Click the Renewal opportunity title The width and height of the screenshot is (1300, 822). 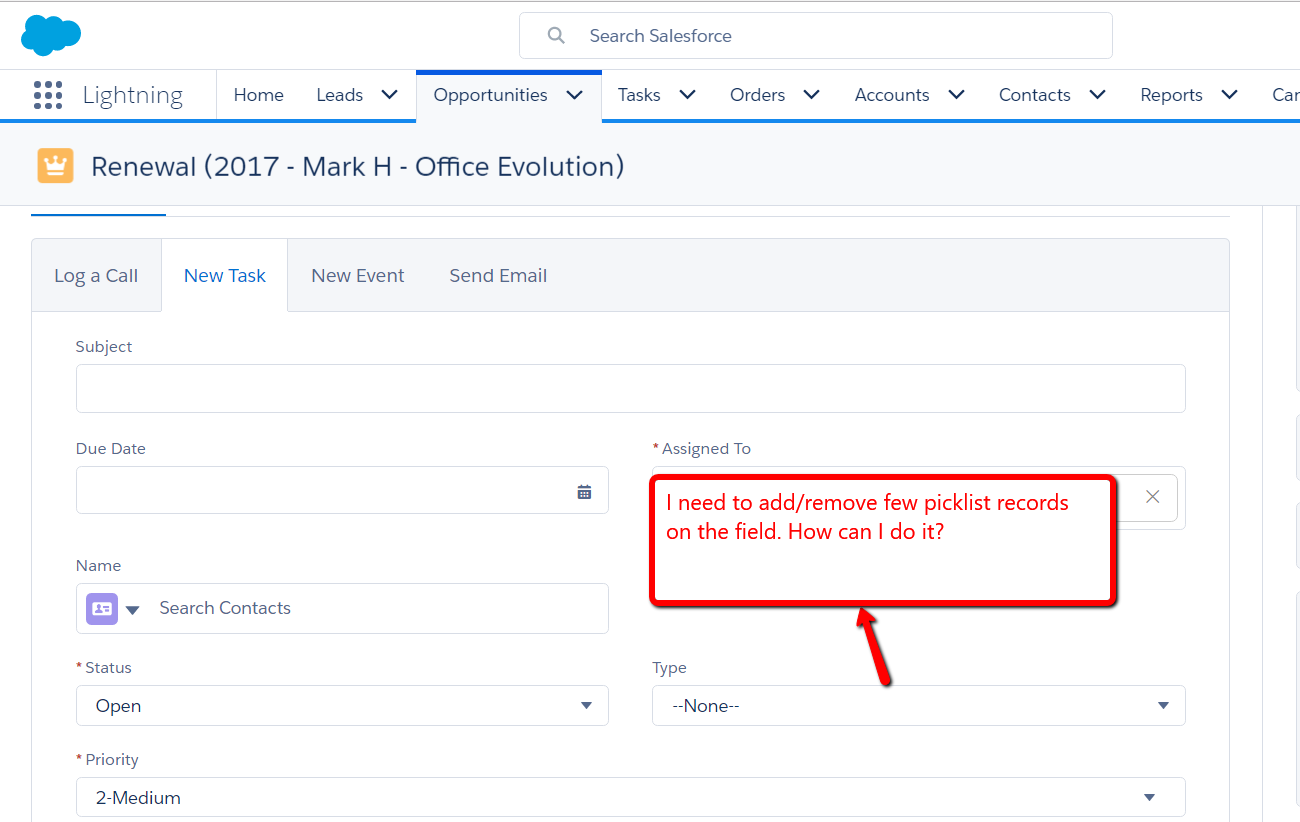(x=358, y=166)
